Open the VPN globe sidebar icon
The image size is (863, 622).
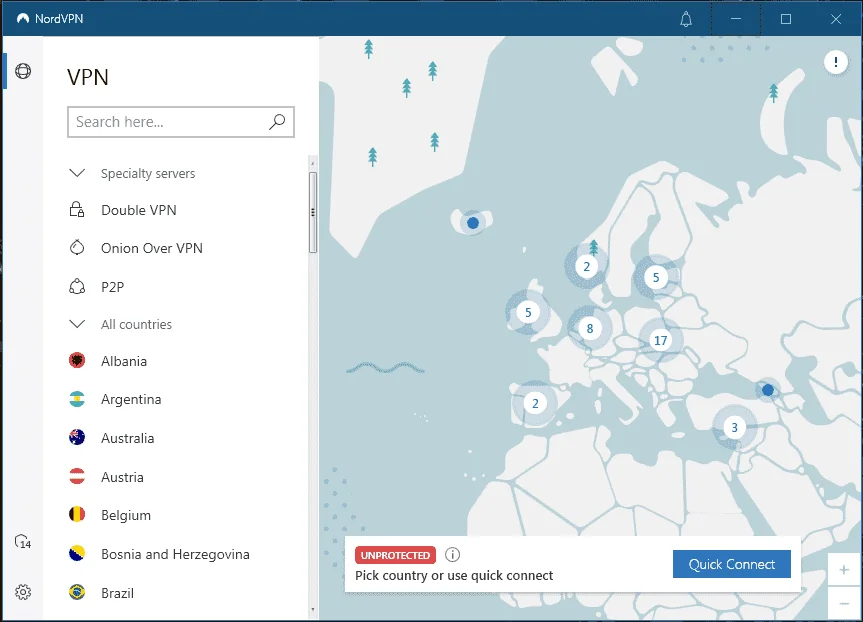(x=23, y=71)
